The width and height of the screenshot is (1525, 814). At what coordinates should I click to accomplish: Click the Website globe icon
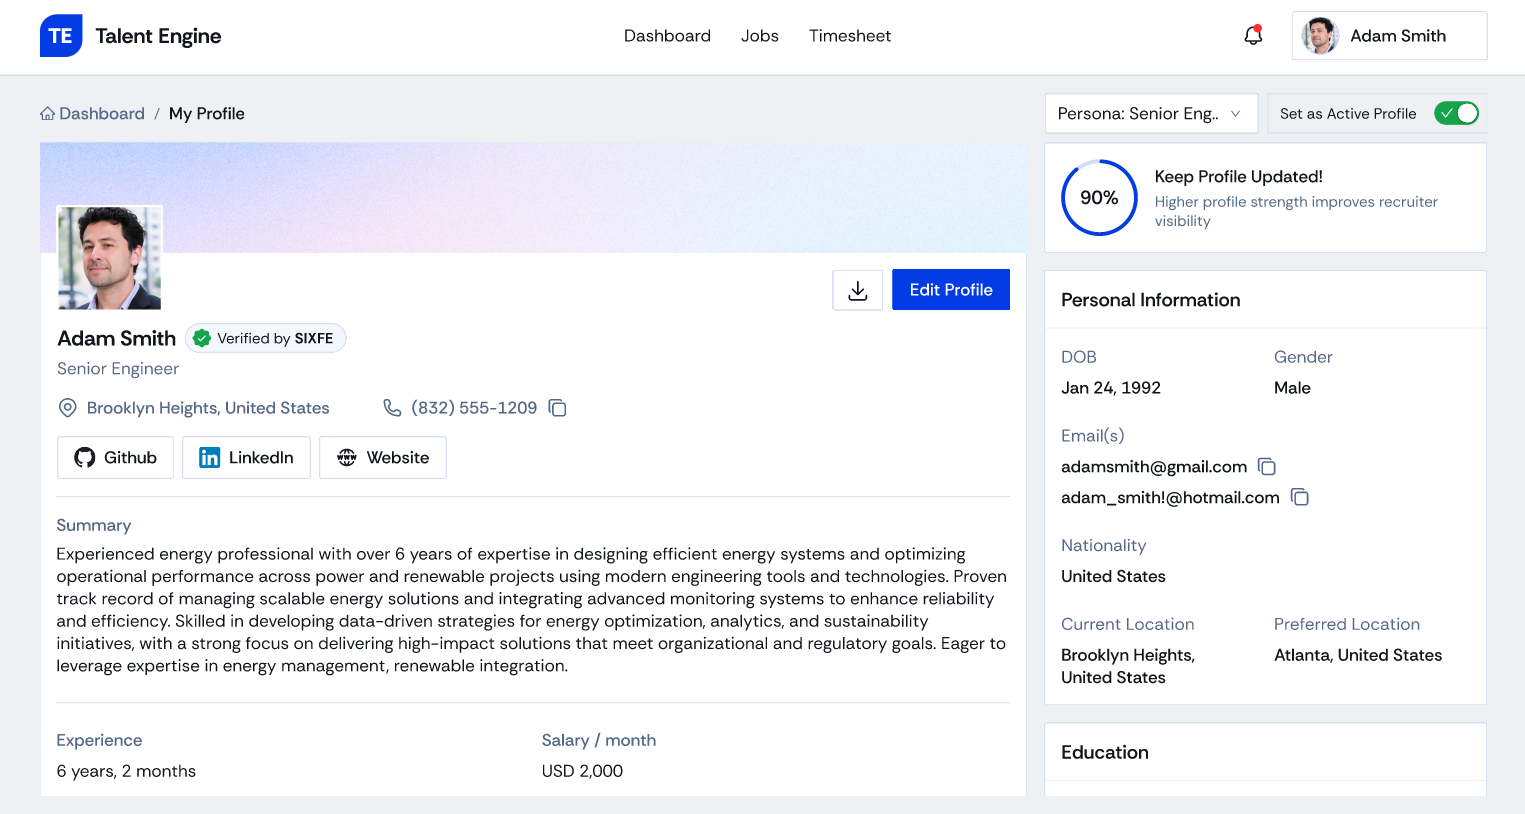pyautogui.click(x=347, y=458)
